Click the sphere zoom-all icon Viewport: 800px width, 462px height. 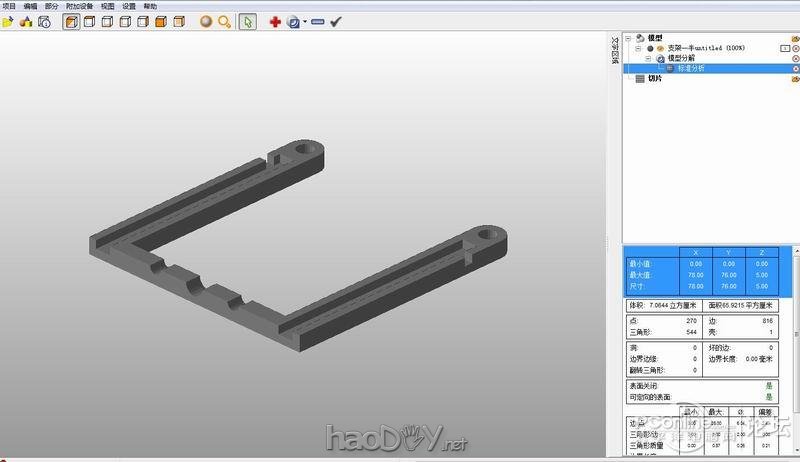(x=205, y=21)
